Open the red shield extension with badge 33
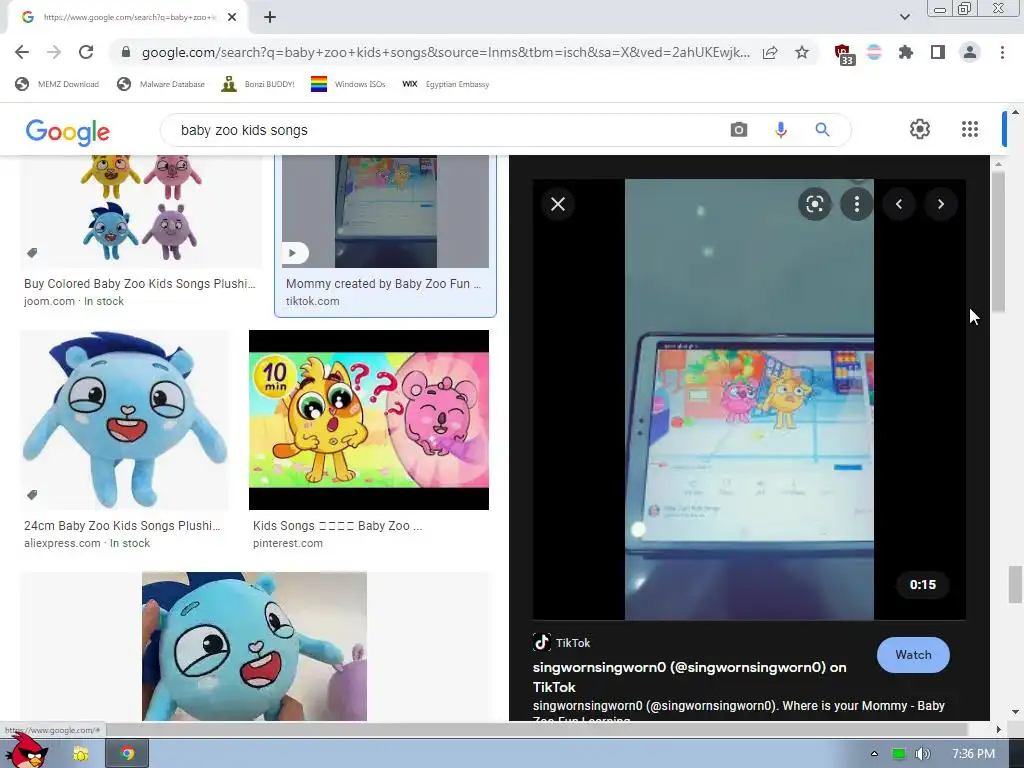Screen dimensions: 1024x768 tap(844, 54)
